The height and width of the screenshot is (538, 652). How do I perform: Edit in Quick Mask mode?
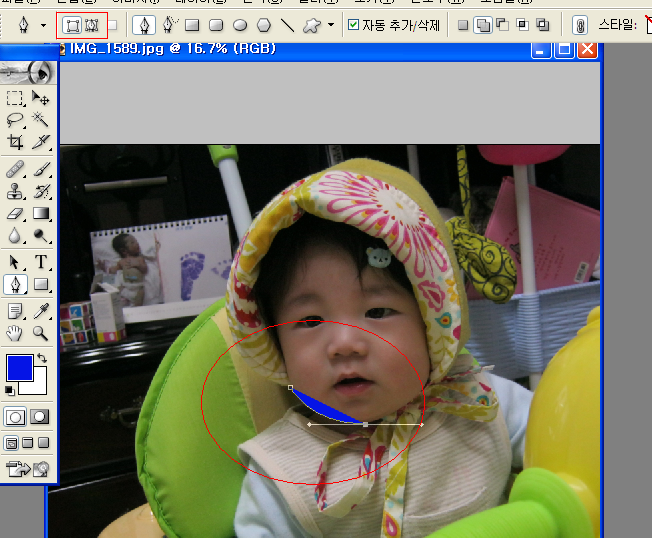40,417
